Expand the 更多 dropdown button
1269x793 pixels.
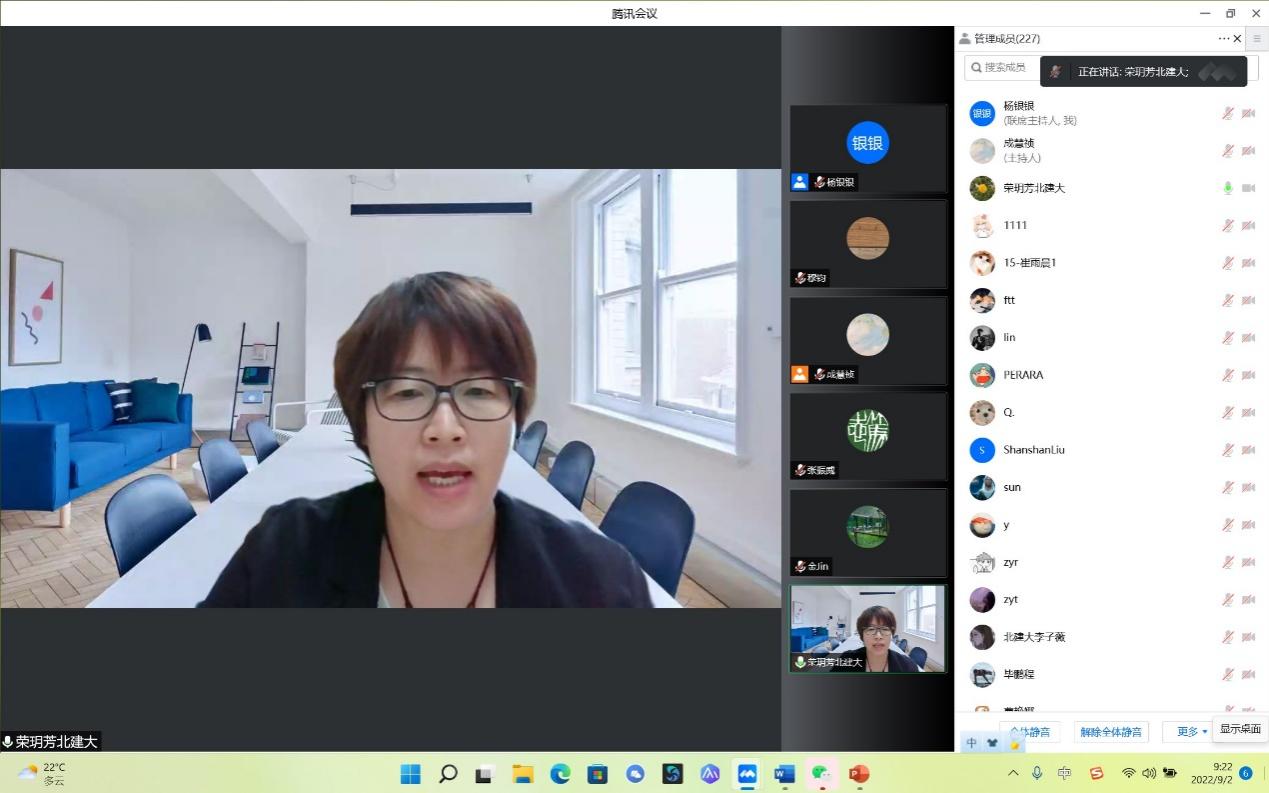click(x=1192, y=732)
